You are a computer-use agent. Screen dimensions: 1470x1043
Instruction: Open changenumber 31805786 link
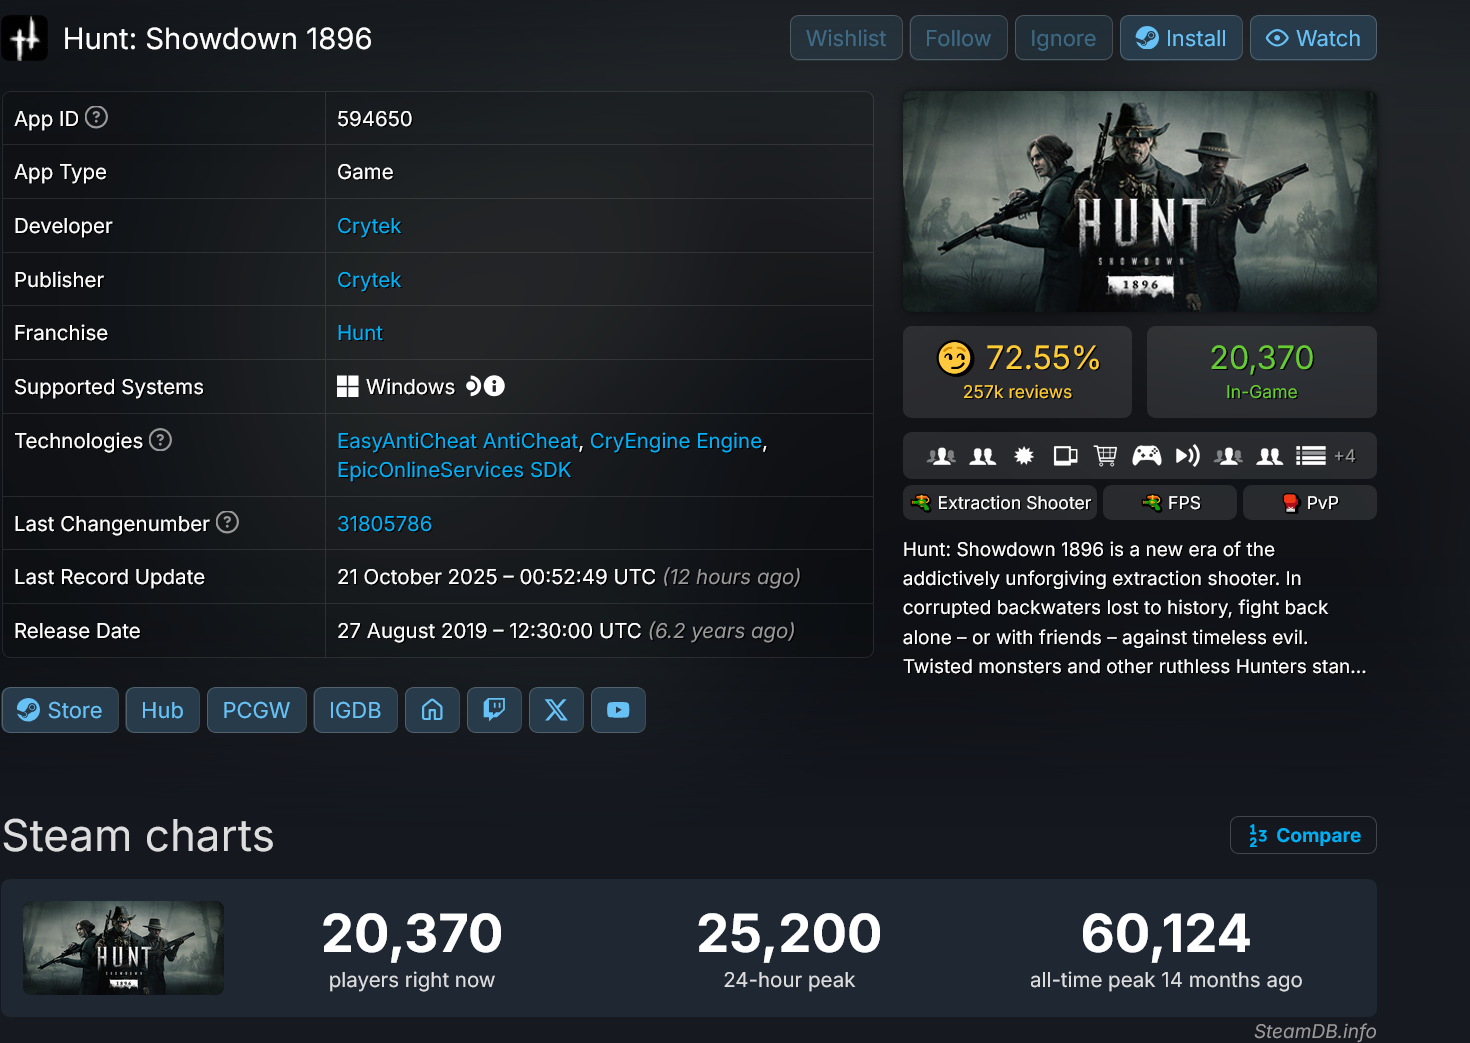click(x=384, y=524)
